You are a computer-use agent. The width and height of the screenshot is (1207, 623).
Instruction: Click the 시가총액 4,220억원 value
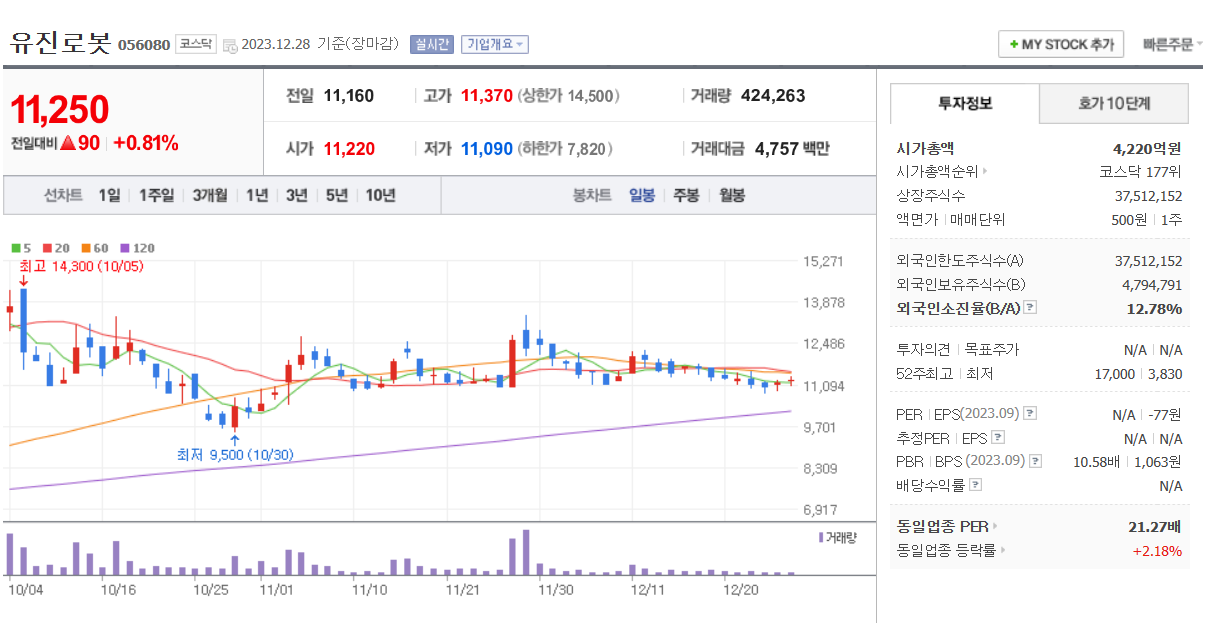pos(1147,147)
